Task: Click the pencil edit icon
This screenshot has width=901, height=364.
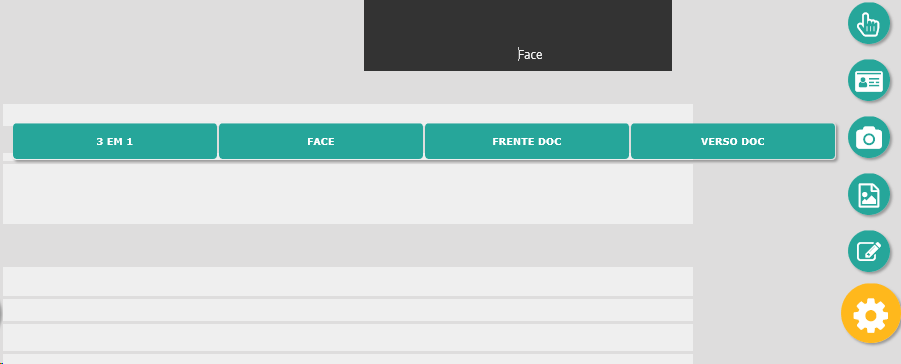Action: (x=869, y=251)
